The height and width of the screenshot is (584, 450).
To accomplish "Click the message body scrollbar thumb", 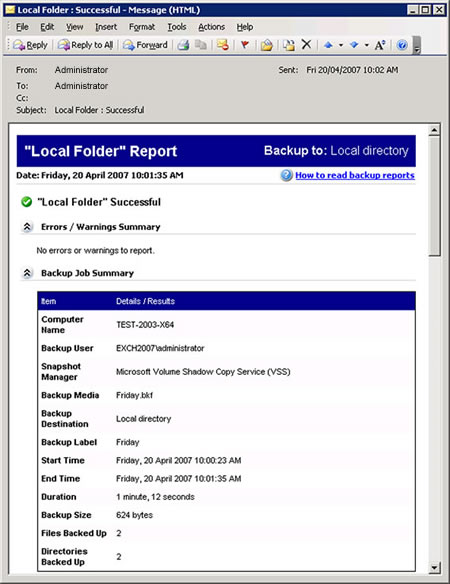I will click(434, 196).
